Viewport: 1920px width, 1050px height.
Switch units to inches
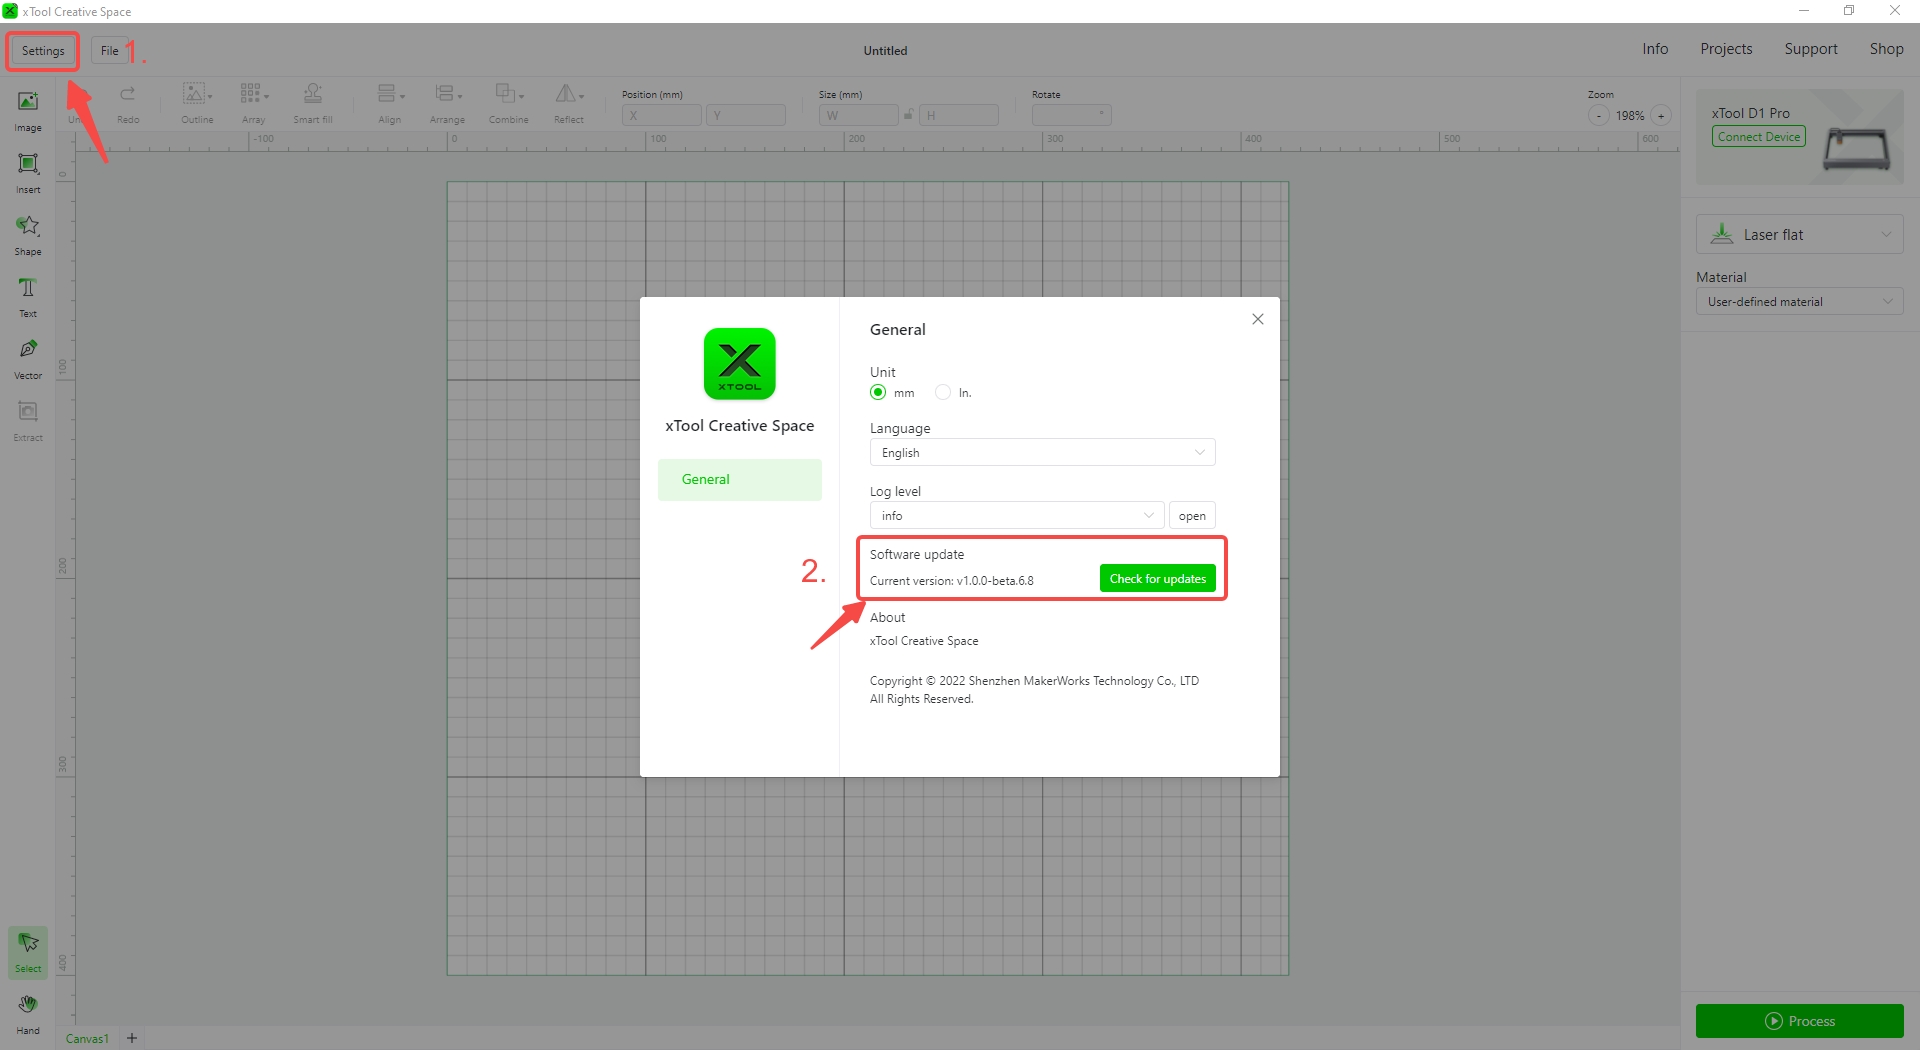(942, 392)
